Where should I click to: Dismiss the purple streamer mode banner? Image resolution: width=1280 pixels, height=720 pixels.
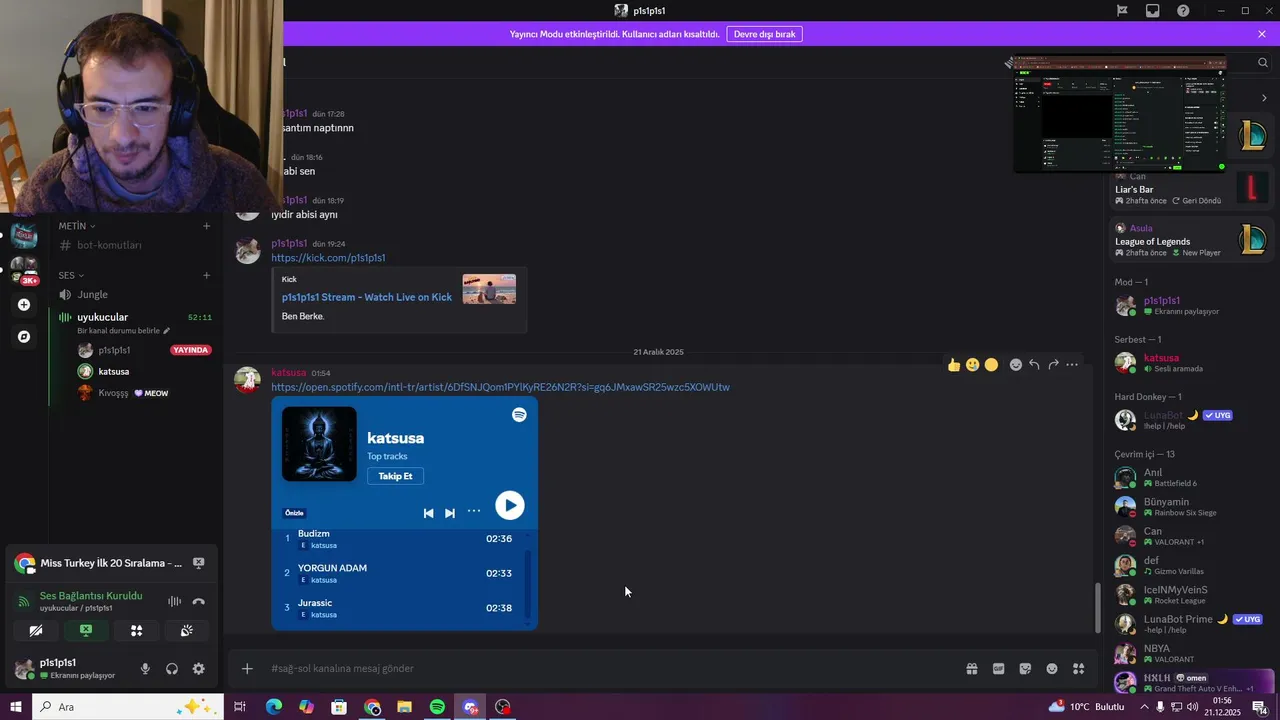(1262, 34)
